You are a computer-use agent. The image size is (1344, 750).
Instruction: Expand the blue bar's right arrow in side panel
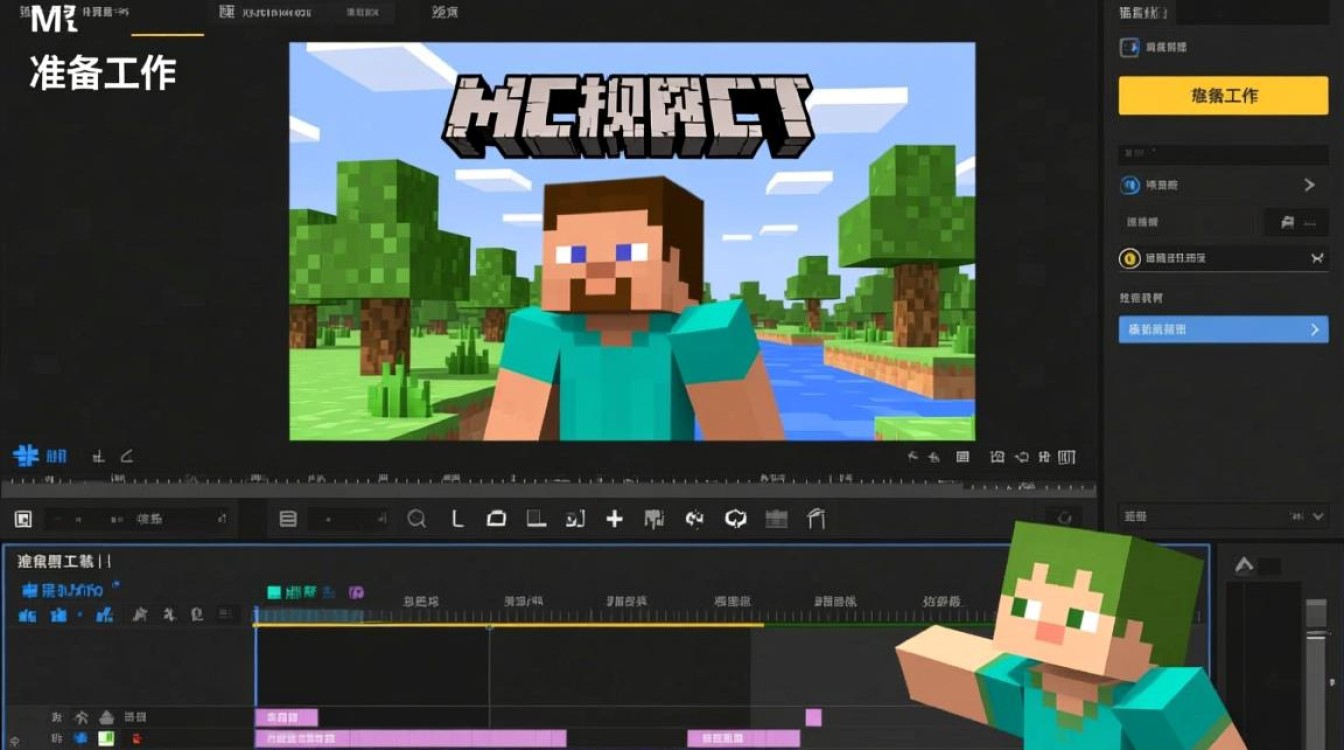pyautogui.click(x=1315, y=329)
